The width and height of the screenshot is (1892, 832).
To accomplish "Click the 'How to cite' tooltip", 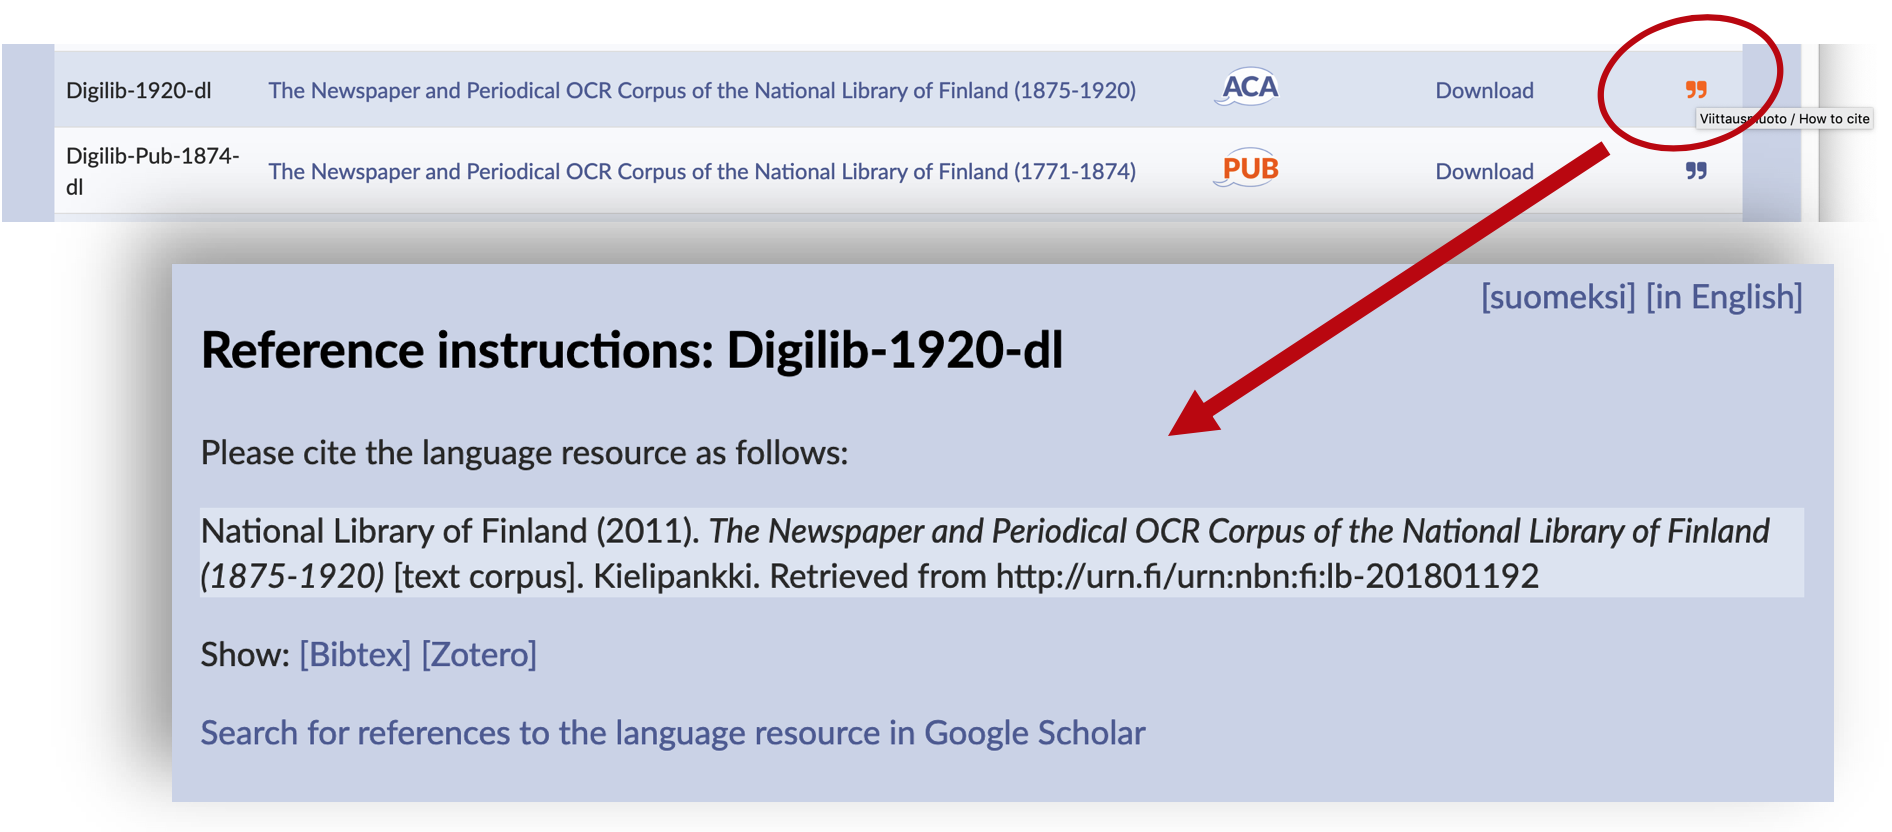I will click(1784, 119).
